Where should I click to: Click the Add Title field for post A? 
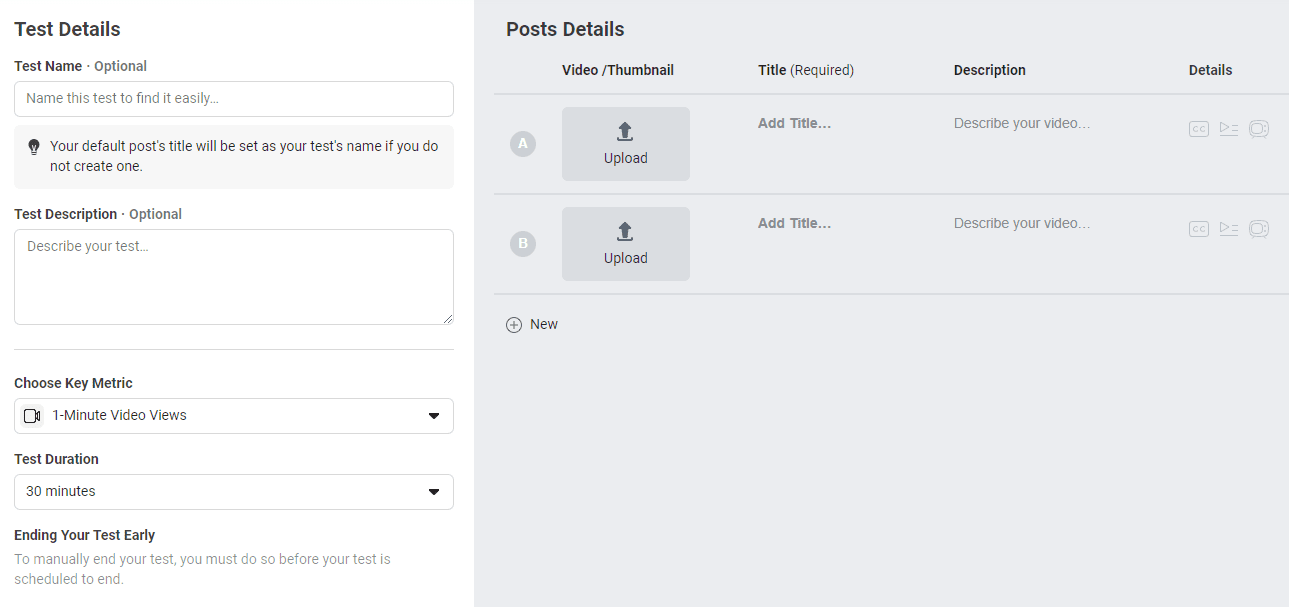pos(795,124)
